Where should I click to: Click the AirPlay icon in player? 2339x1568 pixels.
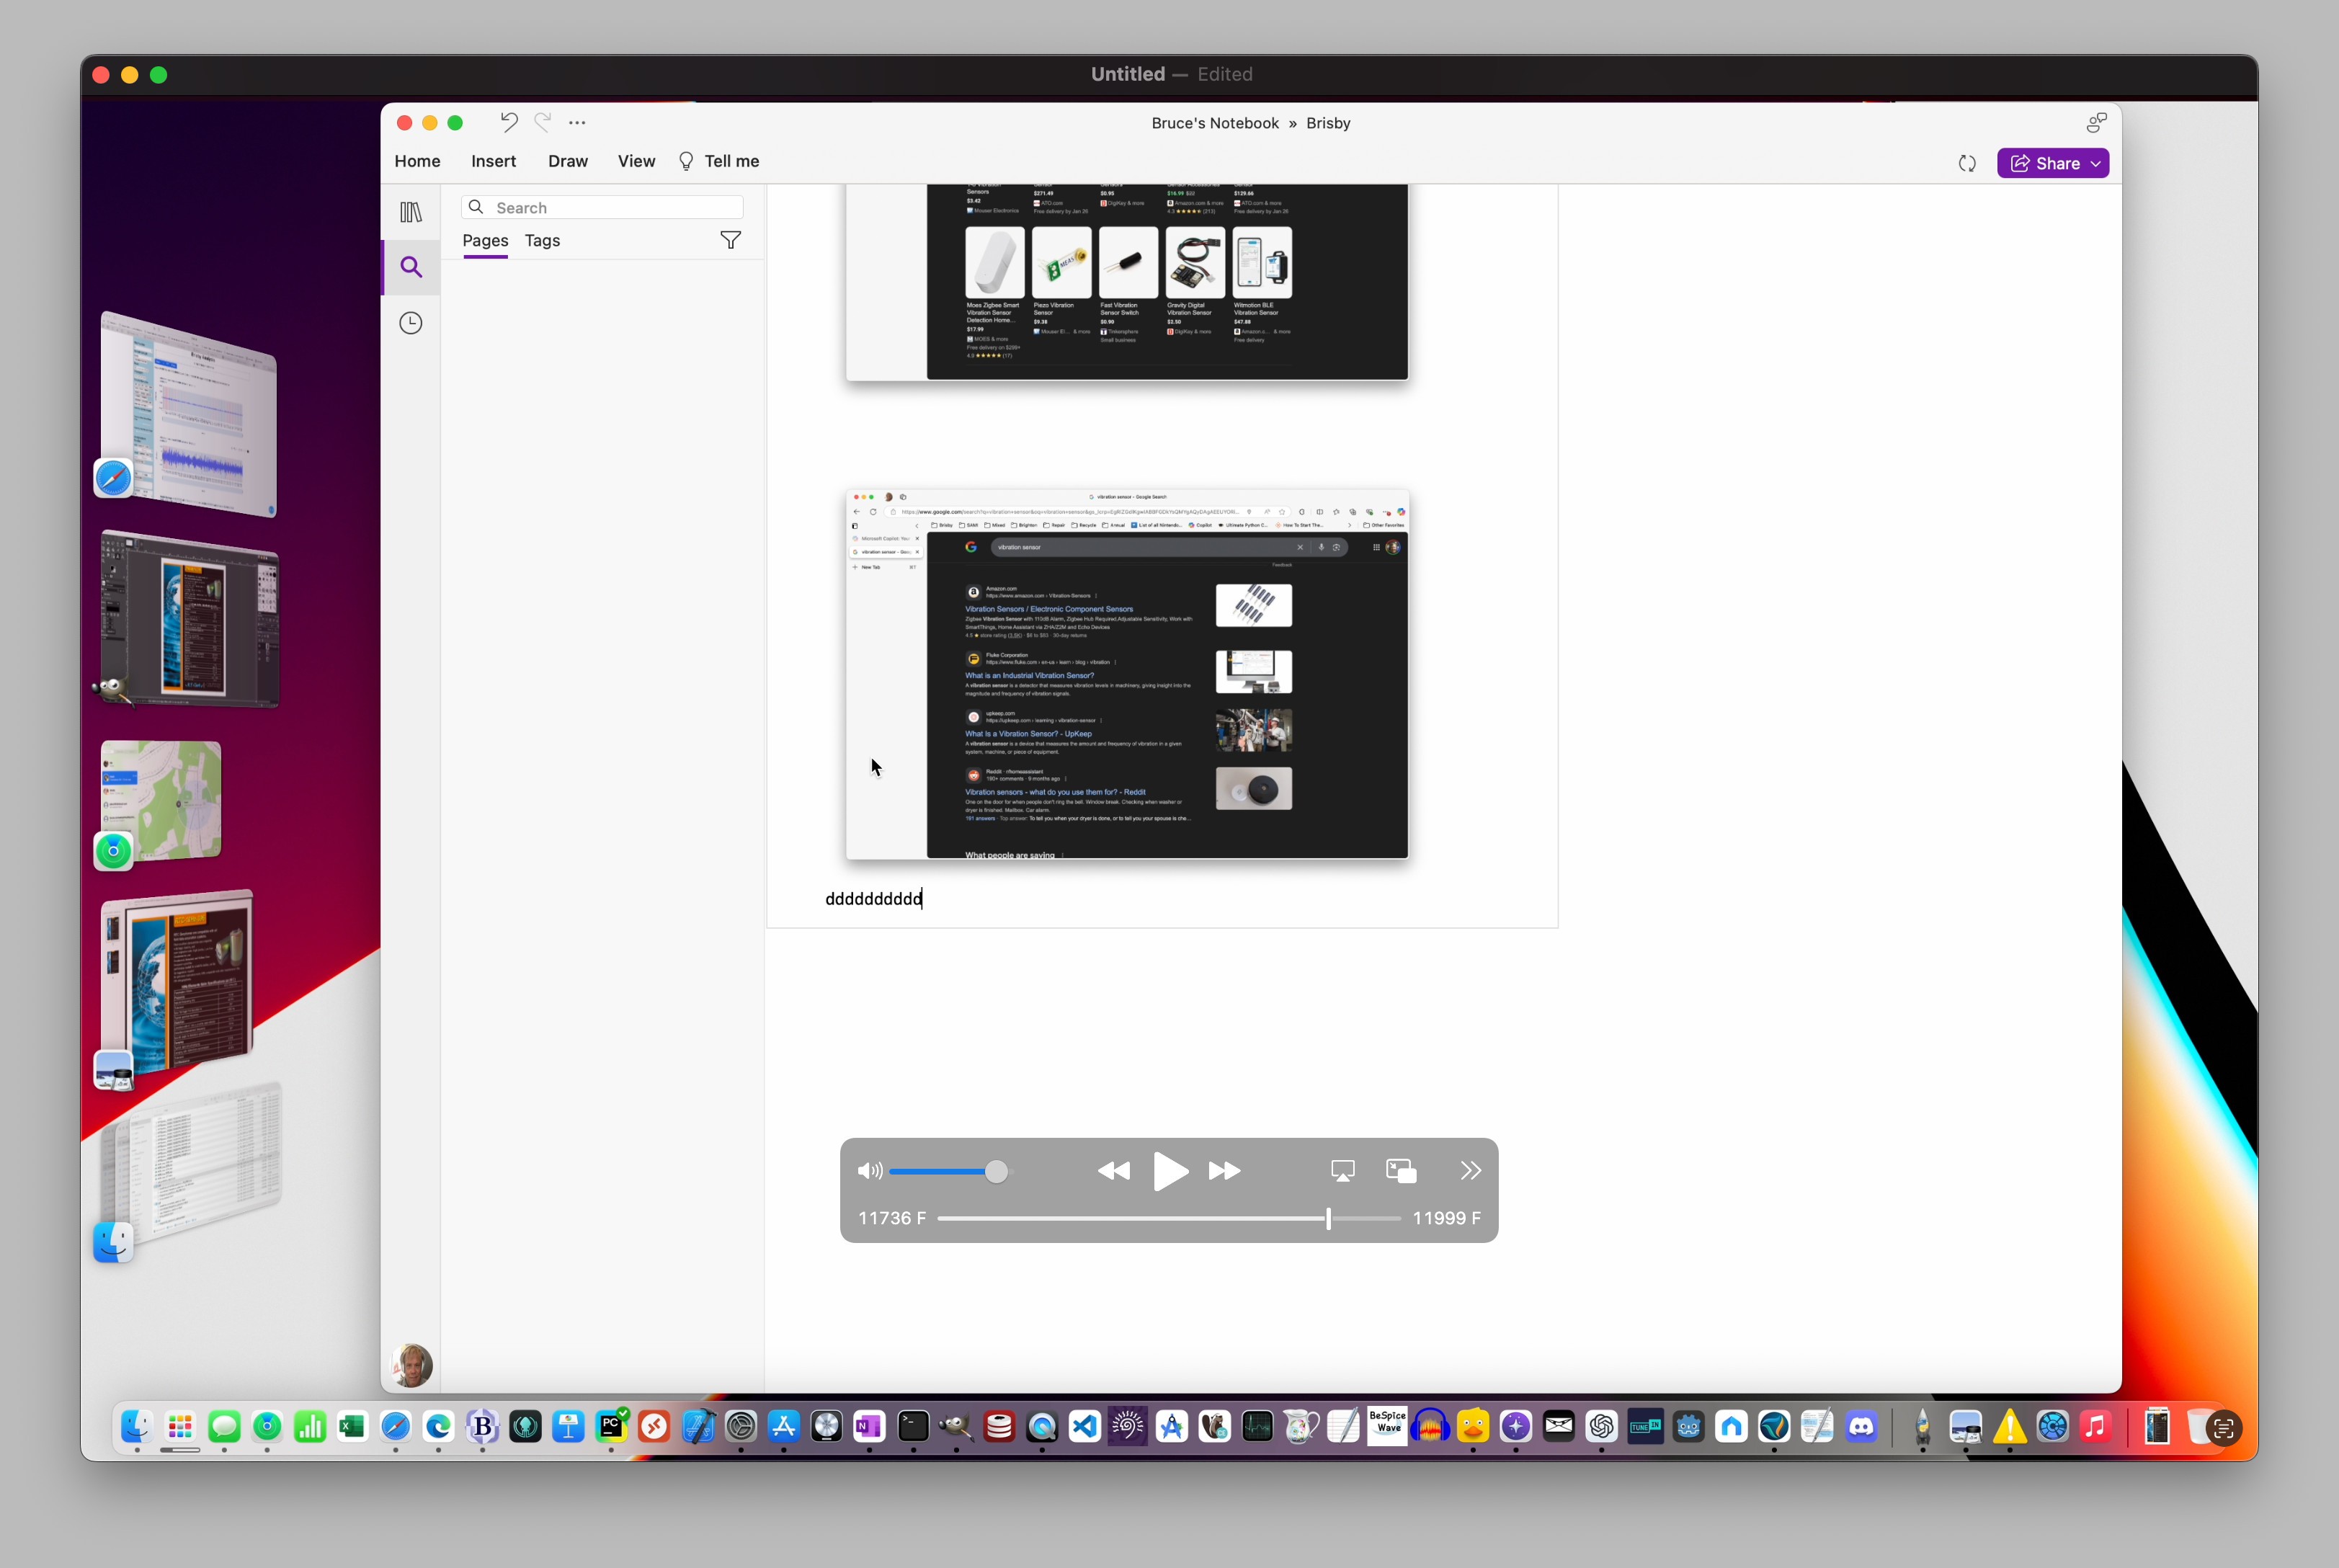(x=1342, y=1171)
